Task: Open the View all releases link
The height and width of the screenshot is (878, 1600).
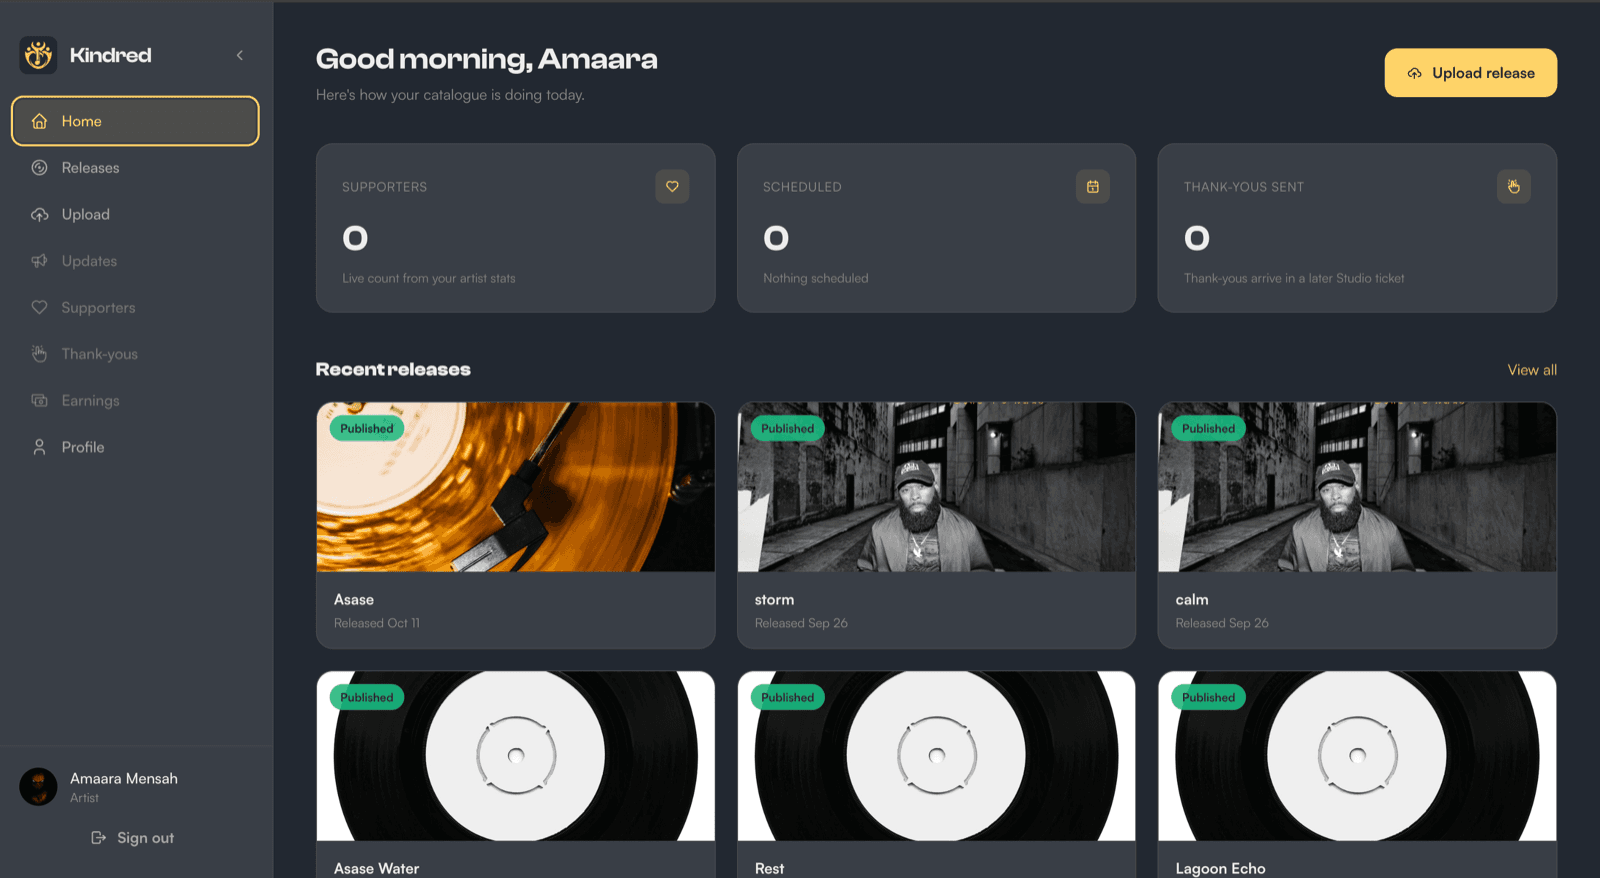Action: [x=1532, y=370]
